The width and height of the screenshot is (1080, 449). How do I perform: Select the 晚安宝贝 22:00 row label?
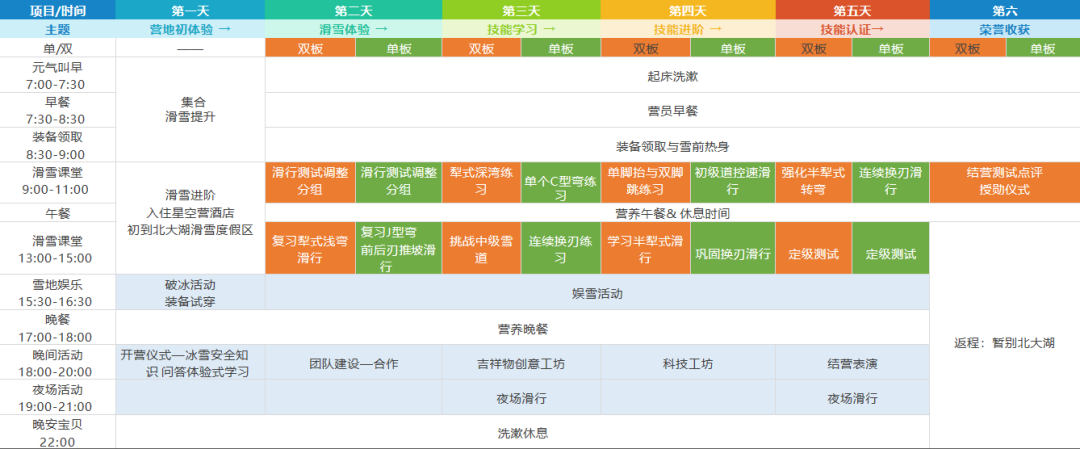58,432
